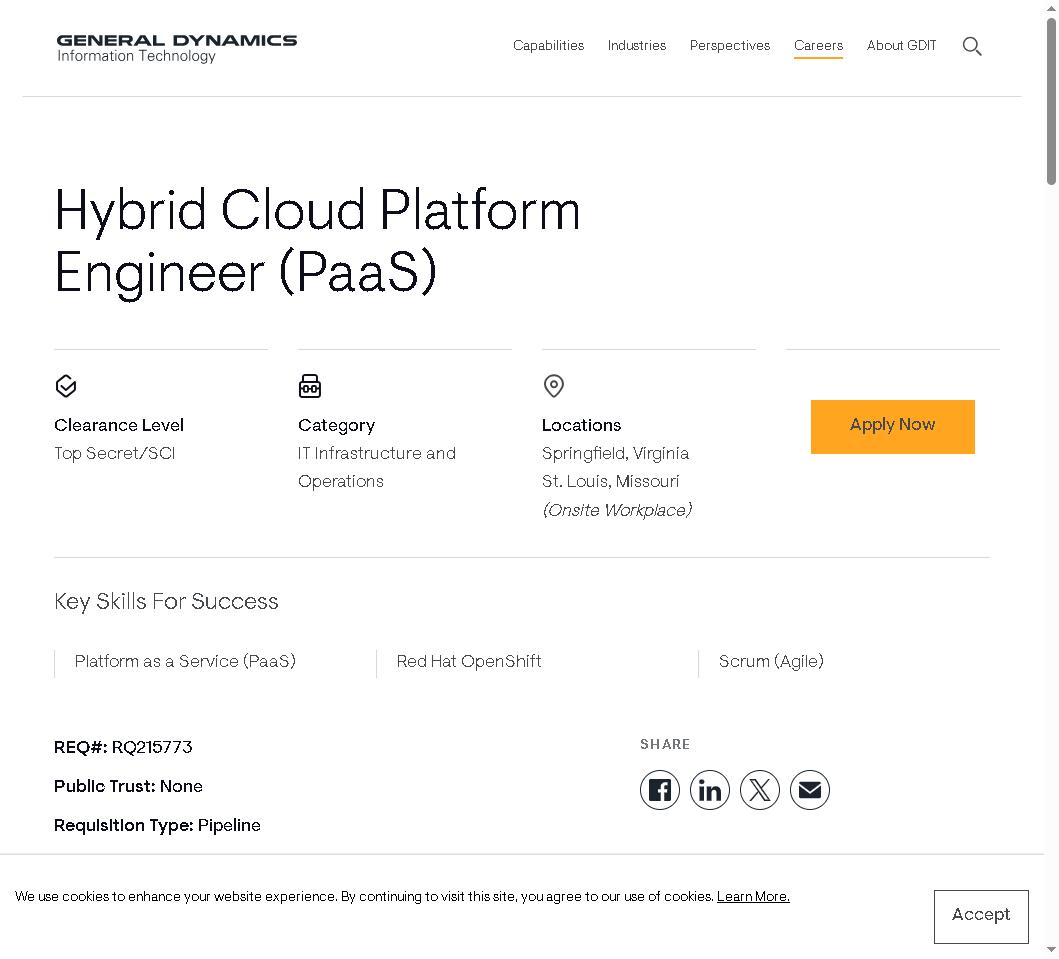1059x959 pixels.
Task: Go to General Dynamics Information Technology home logo
Action: pos(176,48)
